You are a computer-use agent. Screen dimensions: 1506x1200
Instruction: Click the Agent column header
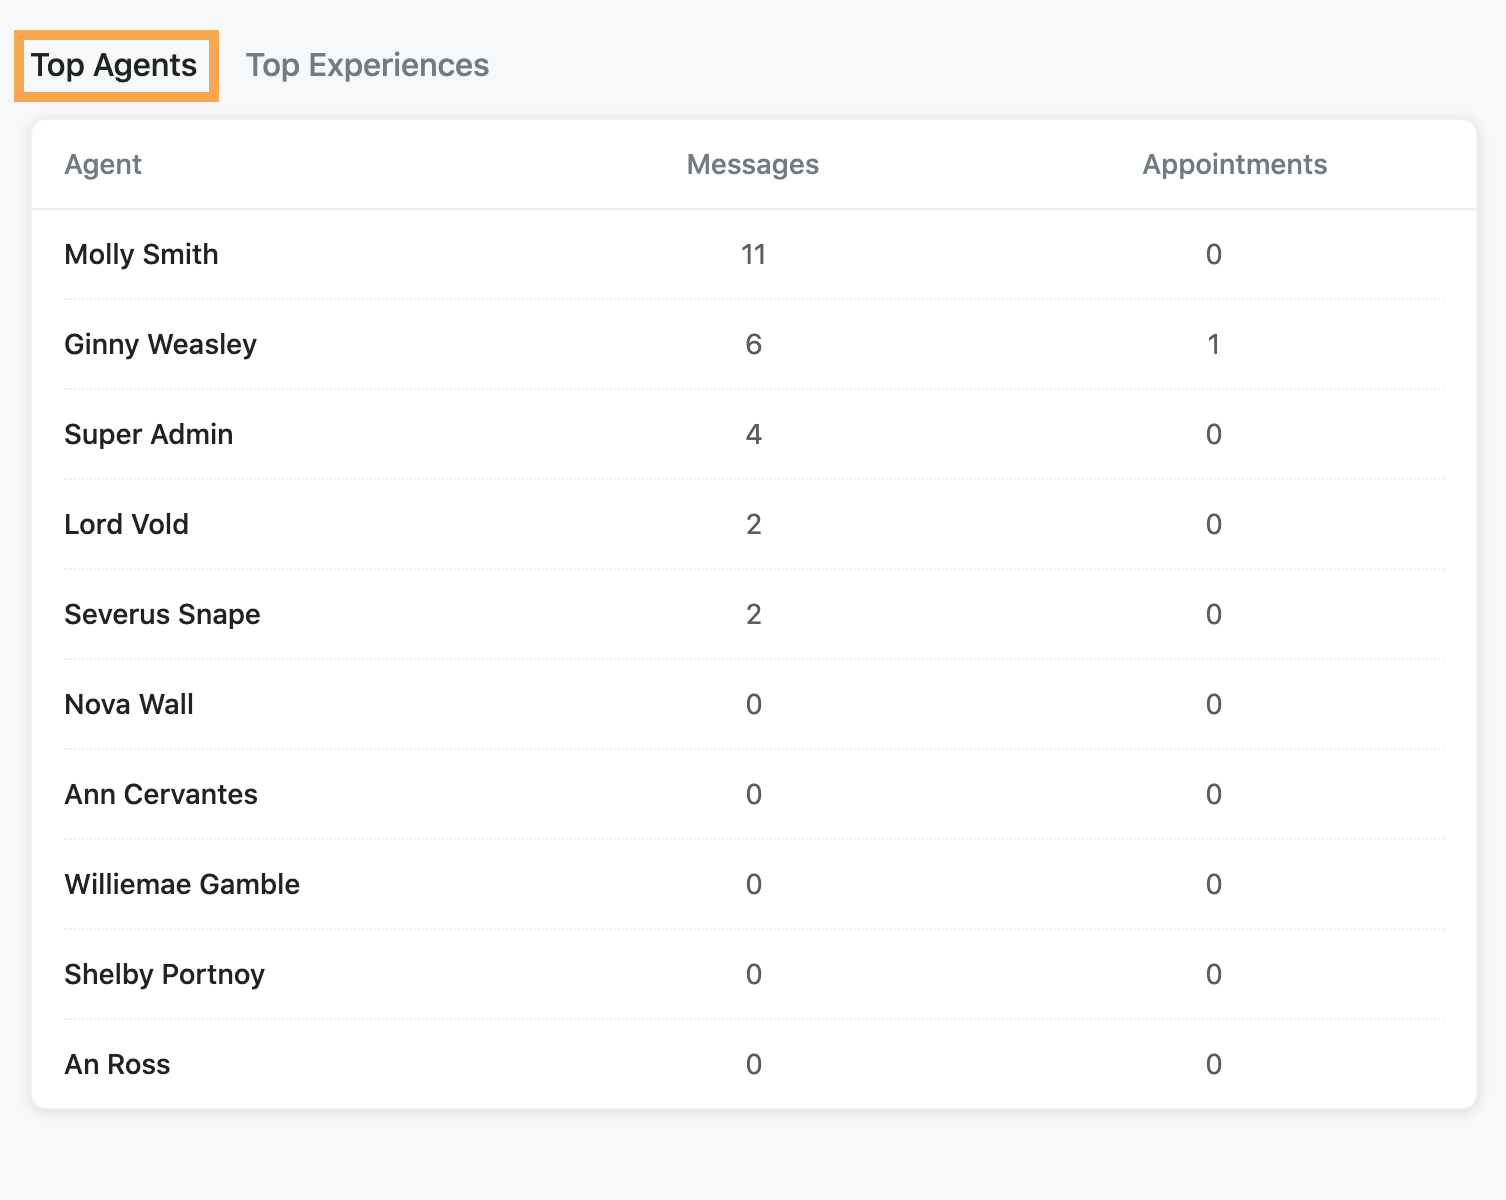pyautogui.click(x=103, y=164)
